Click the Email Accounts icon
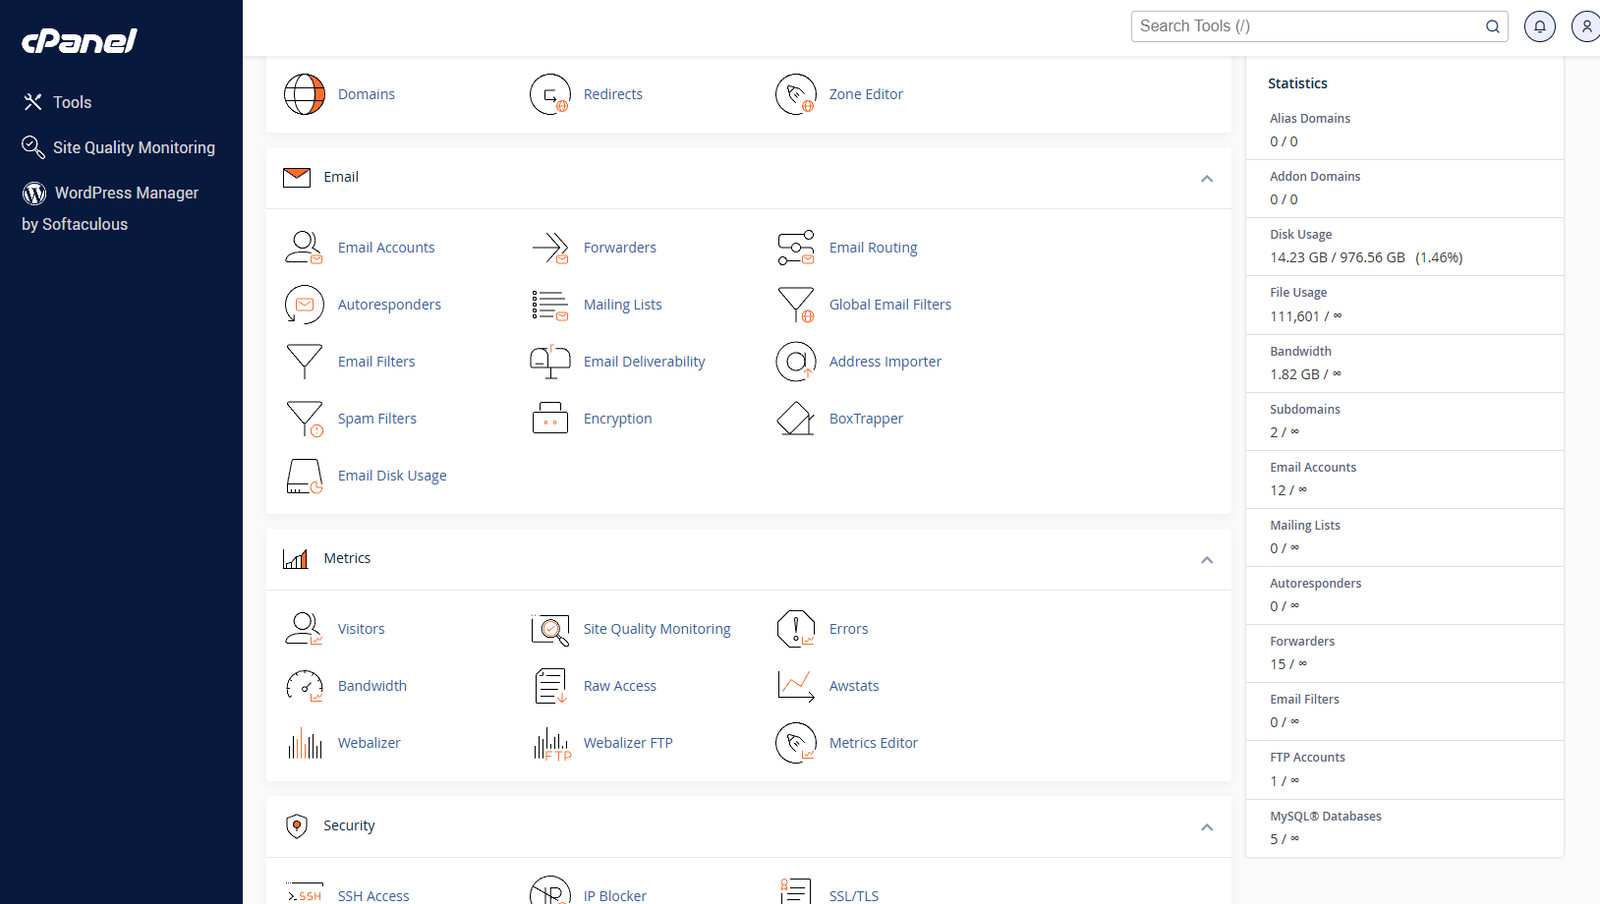The height and width of the screenshot is (904, 1600). tap(304, 247)
